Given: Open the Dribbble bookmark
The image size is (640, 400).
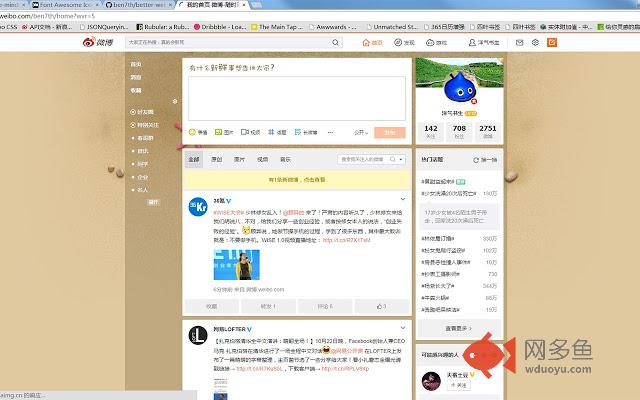Looking at the screenshot, I should coord(220,27).
